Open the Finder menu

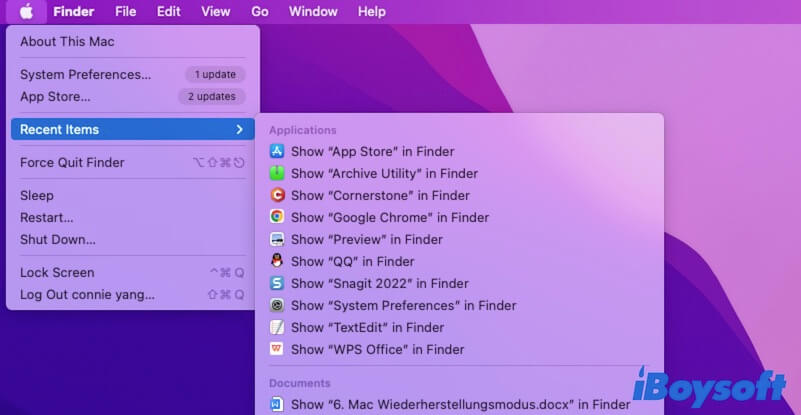pyautogui.click(x=74, y=11)
